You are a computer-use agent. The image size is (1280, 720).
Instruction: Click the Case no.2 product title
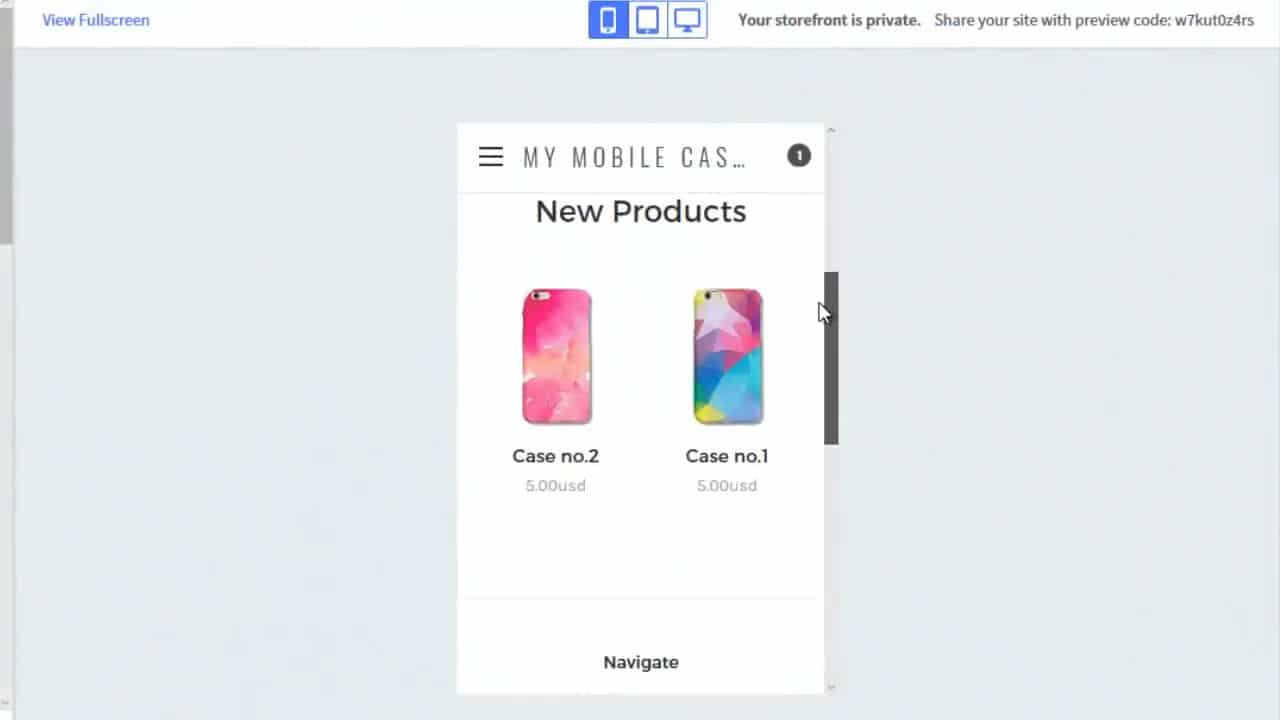coord(556,456)
